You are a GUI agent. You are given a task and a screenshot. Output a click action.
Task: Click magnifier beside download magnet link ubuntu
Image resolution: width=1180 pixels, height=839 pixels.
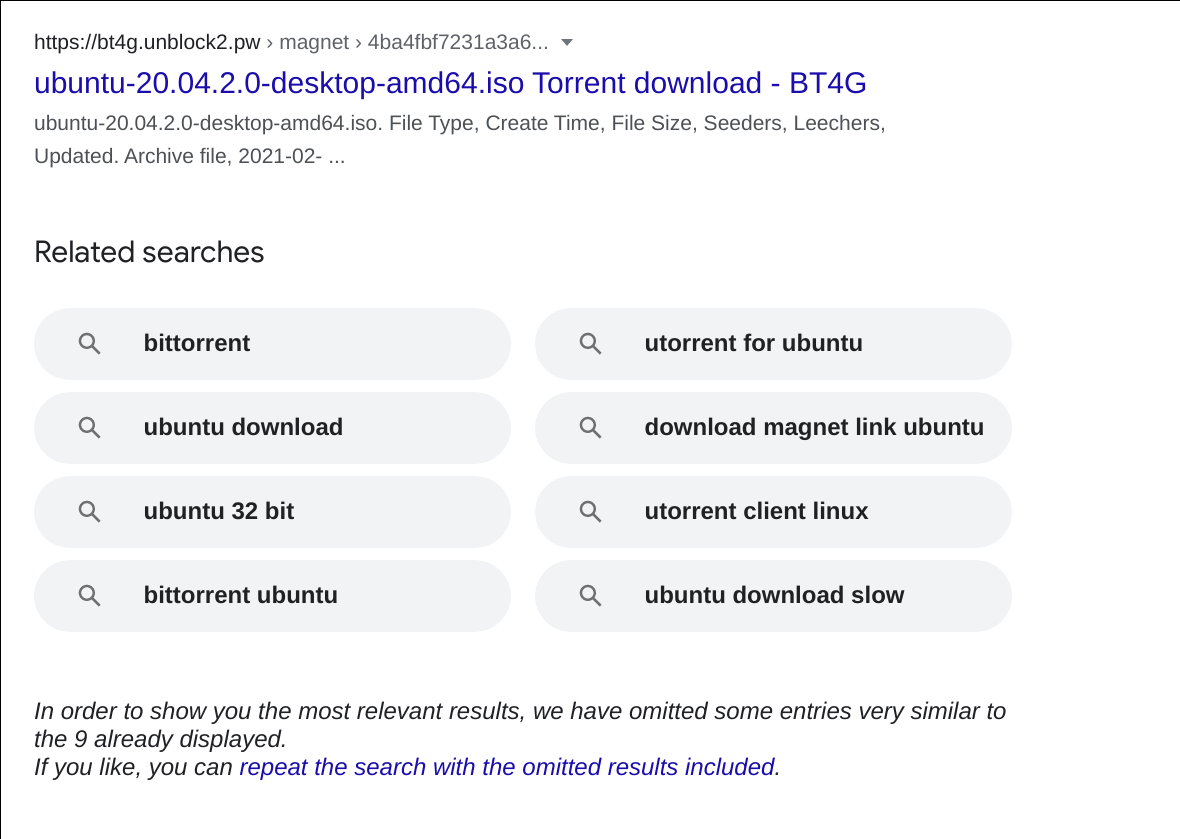[590, 428]
